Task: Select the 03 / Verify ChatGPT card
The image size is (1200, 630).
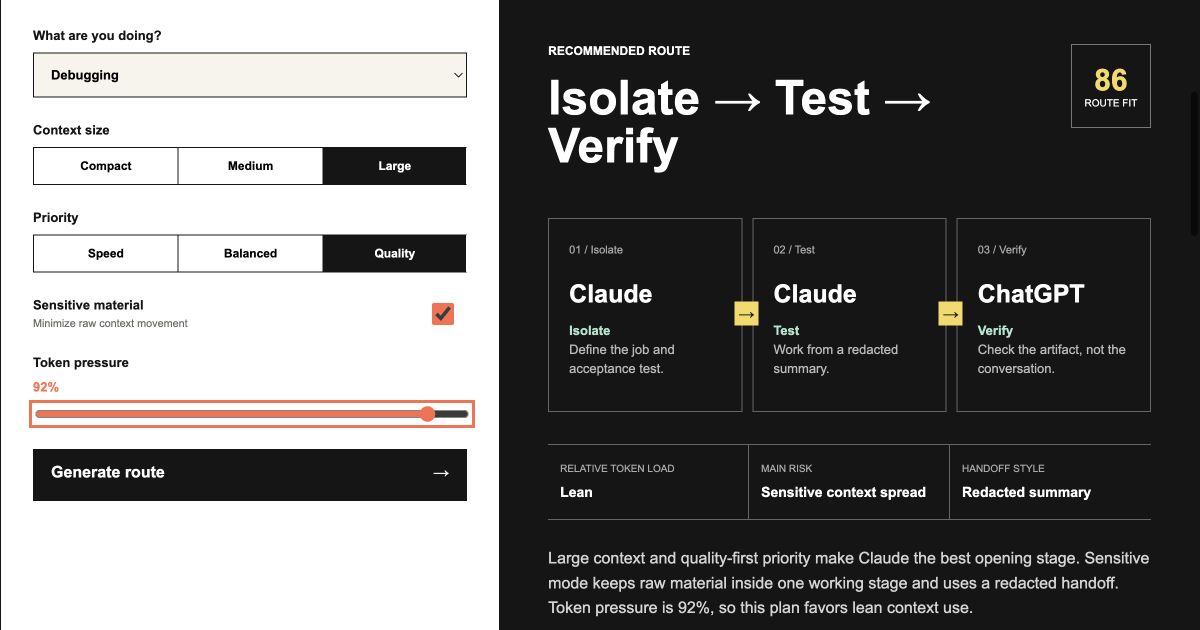Action: [1053, 315]
